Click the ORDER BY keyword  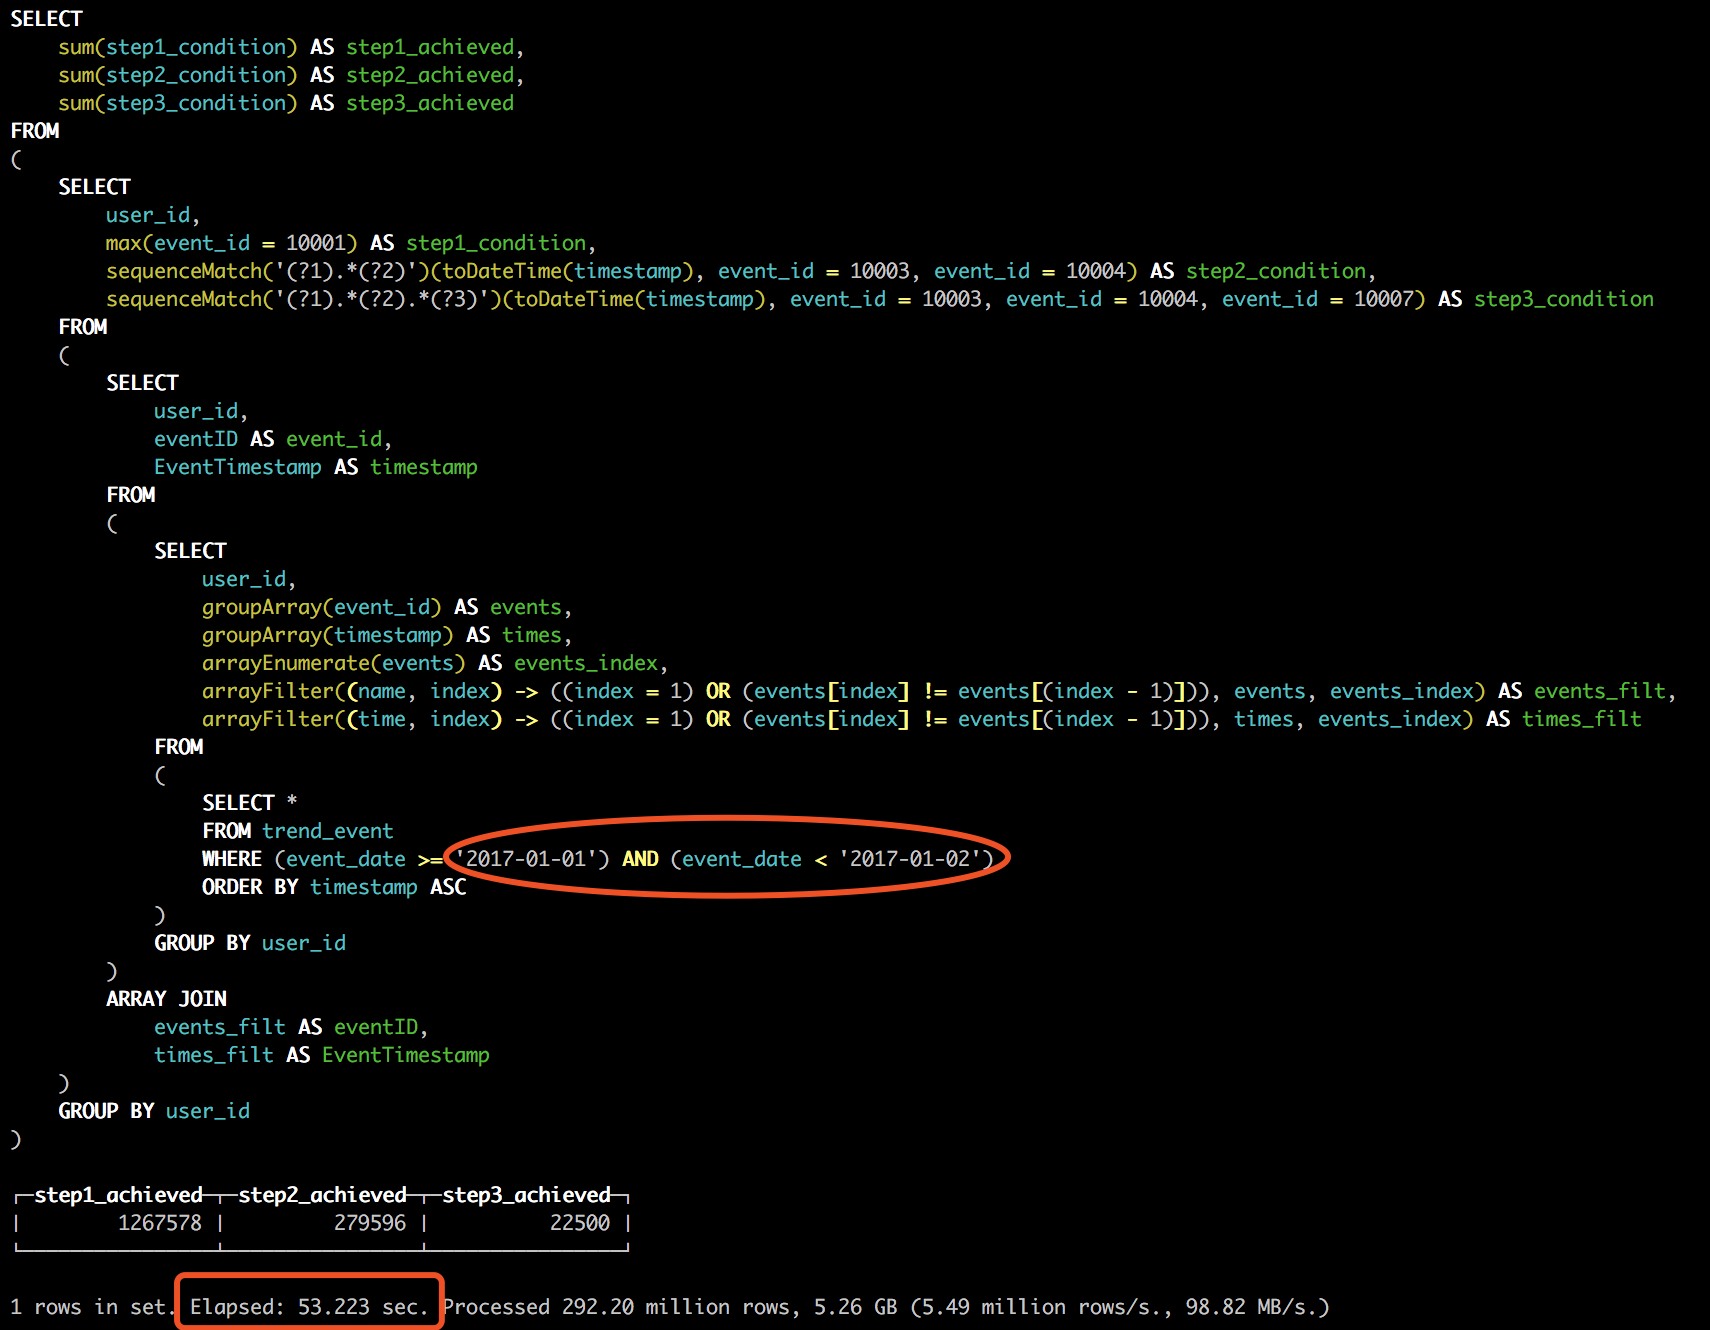pyautogui.click(x=250, y=887)
